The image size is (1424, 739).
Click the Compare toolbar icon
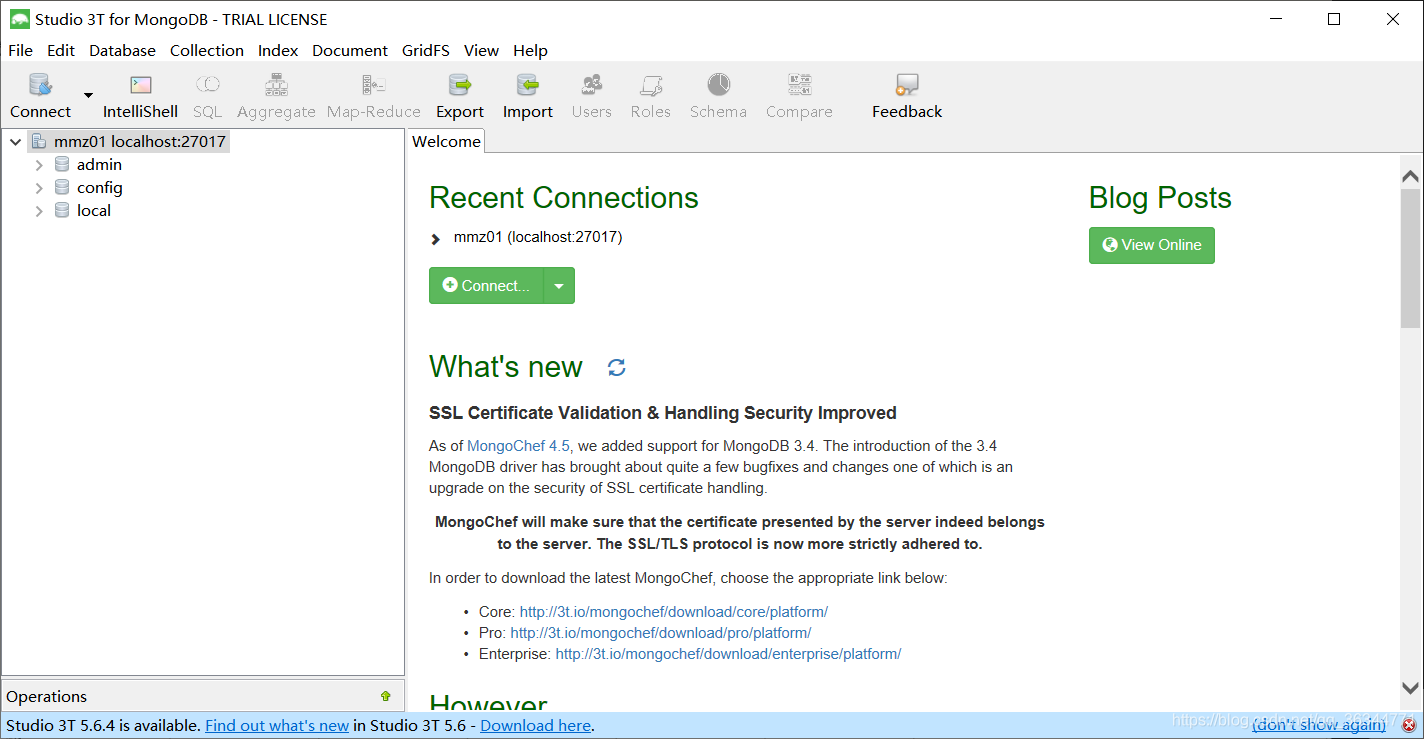click(800, 85)
